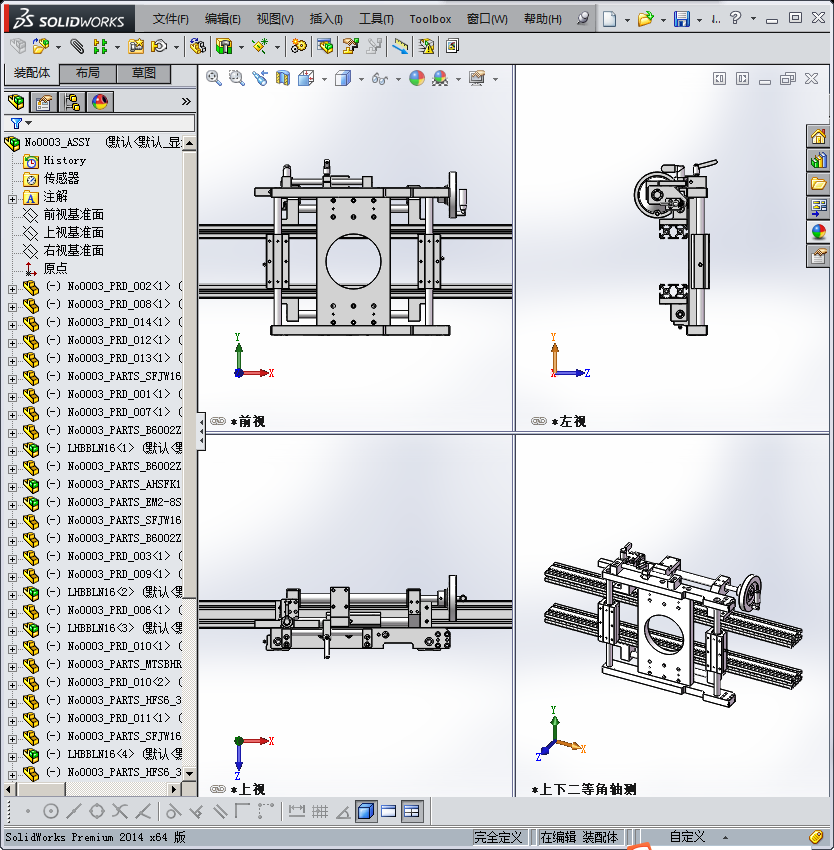This screenshot has width=834, height=850.
Task: Click the Zoom to Fit magnifier icon
Action: point(214,78)
